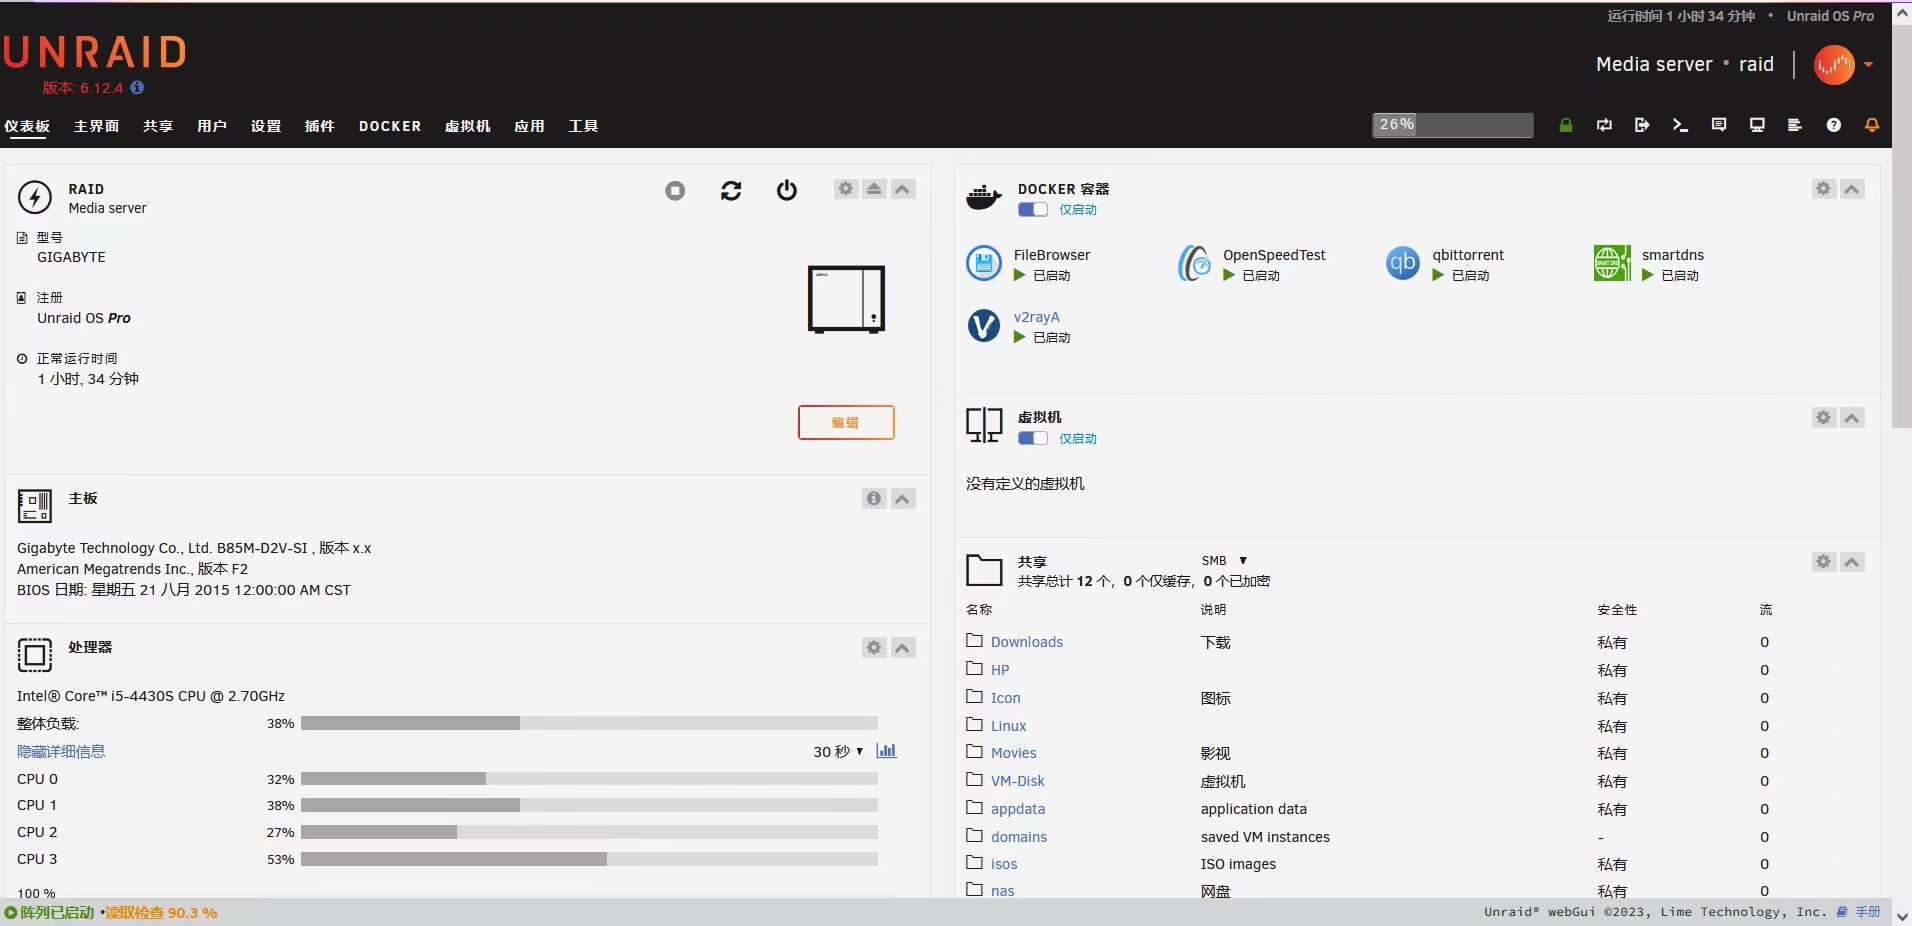Viewport: 1912px width, 926px height.
Task: Open the 30 秒 interval dropdown
Action: point(838,751)
